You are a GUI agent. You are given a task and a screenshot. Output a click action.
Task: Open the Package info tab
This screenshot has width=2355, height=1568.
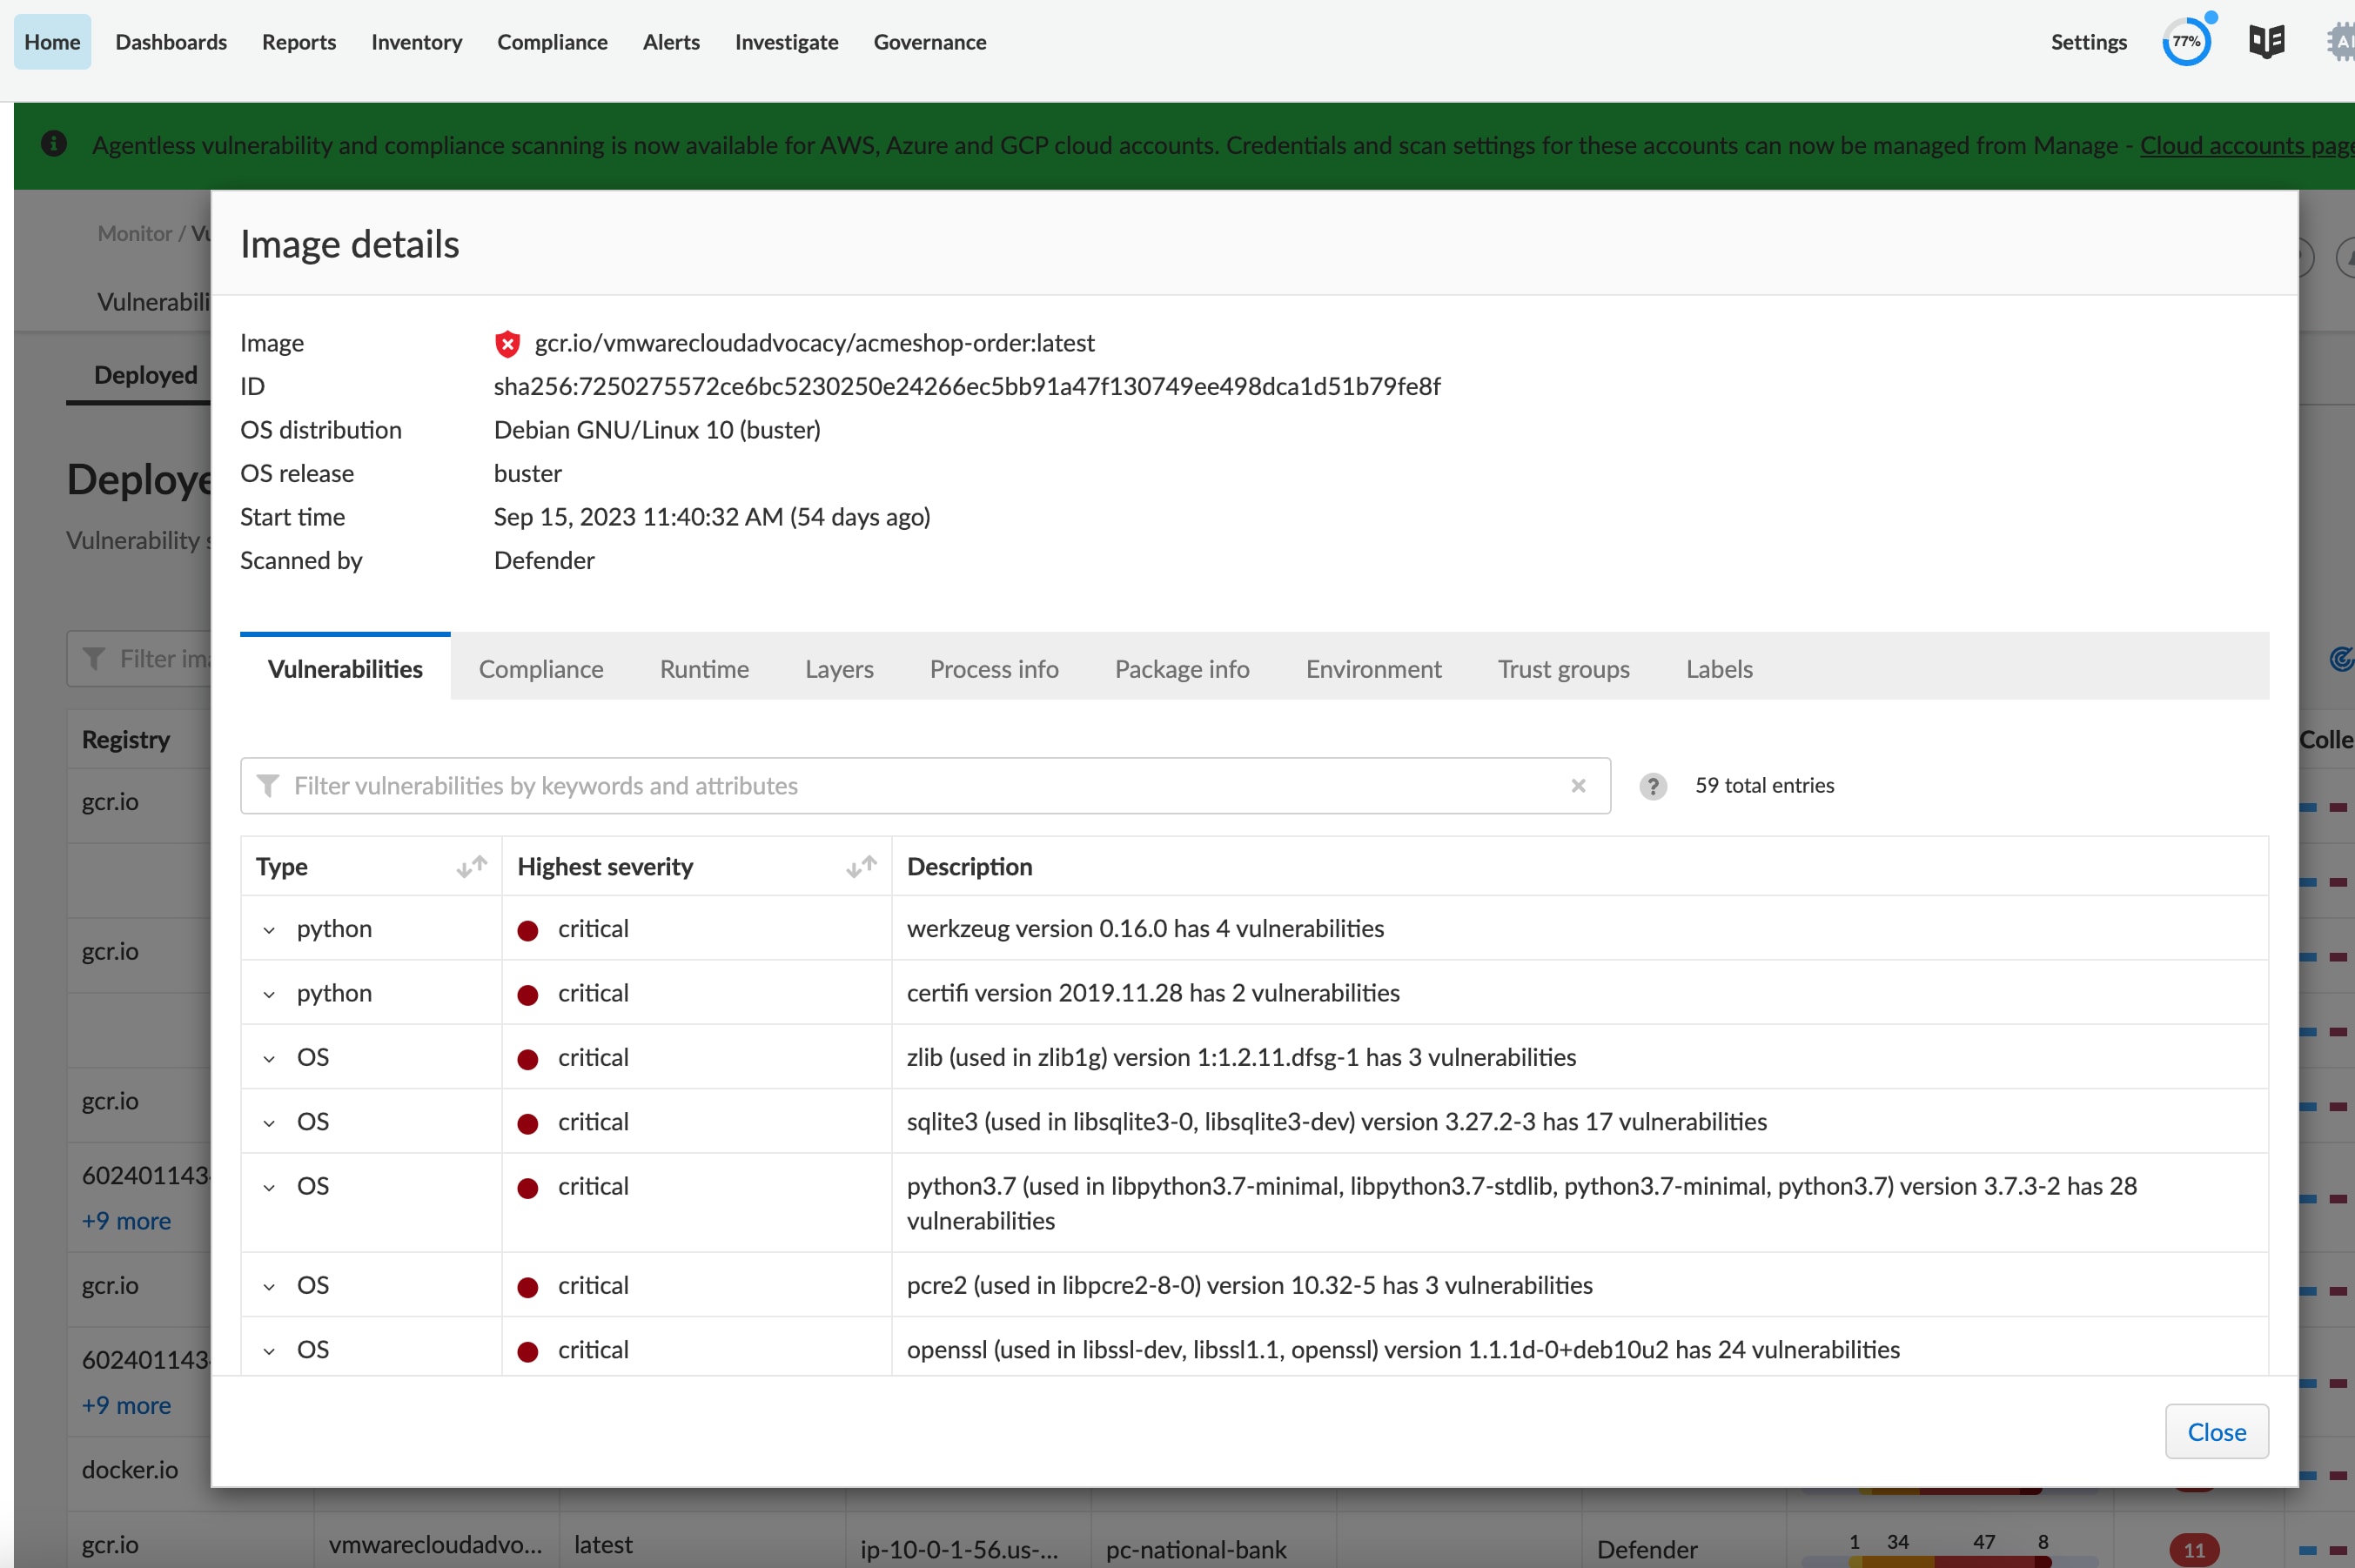pyautogui.click(x=1182, y=669)
